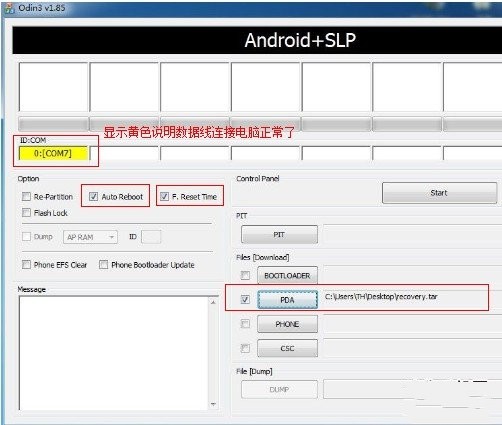Check the box beside BOOTLOADER
Image resolution: width=502 pixels, height=425 pixels.
[x=245, y=275]
